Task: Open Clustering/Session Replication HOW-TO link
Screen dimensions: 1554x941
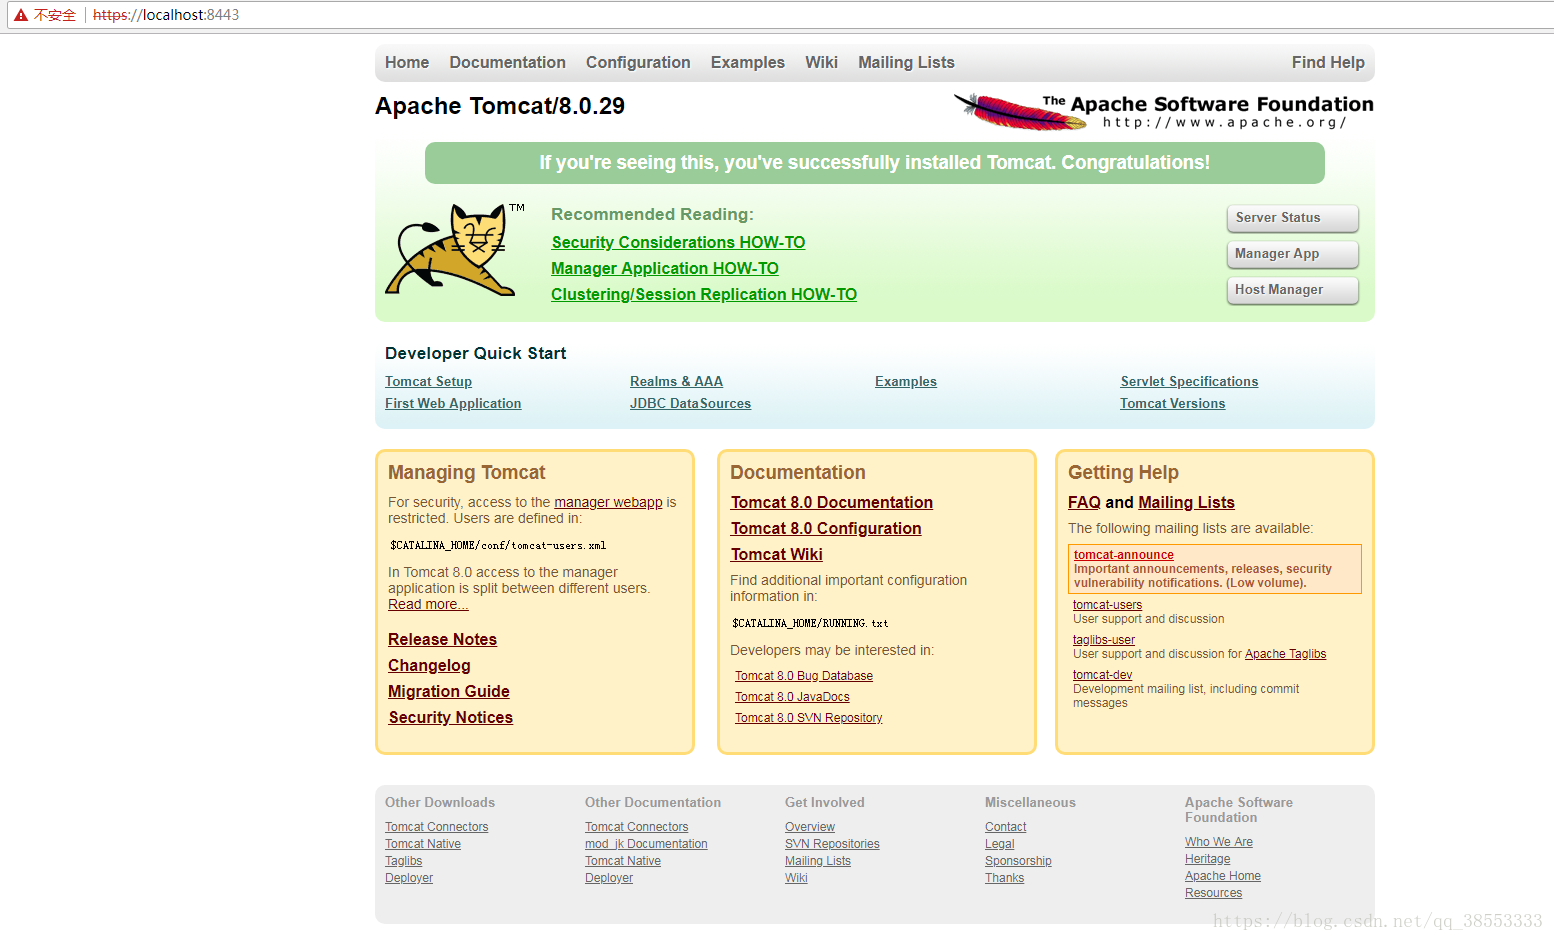Action: pos(704,294)
